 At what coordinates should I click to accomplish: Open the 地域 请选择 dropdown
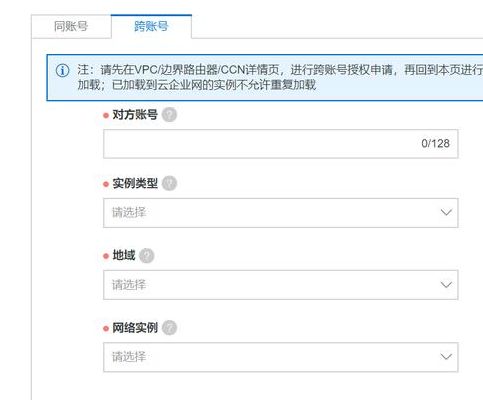tap(281, 285)
